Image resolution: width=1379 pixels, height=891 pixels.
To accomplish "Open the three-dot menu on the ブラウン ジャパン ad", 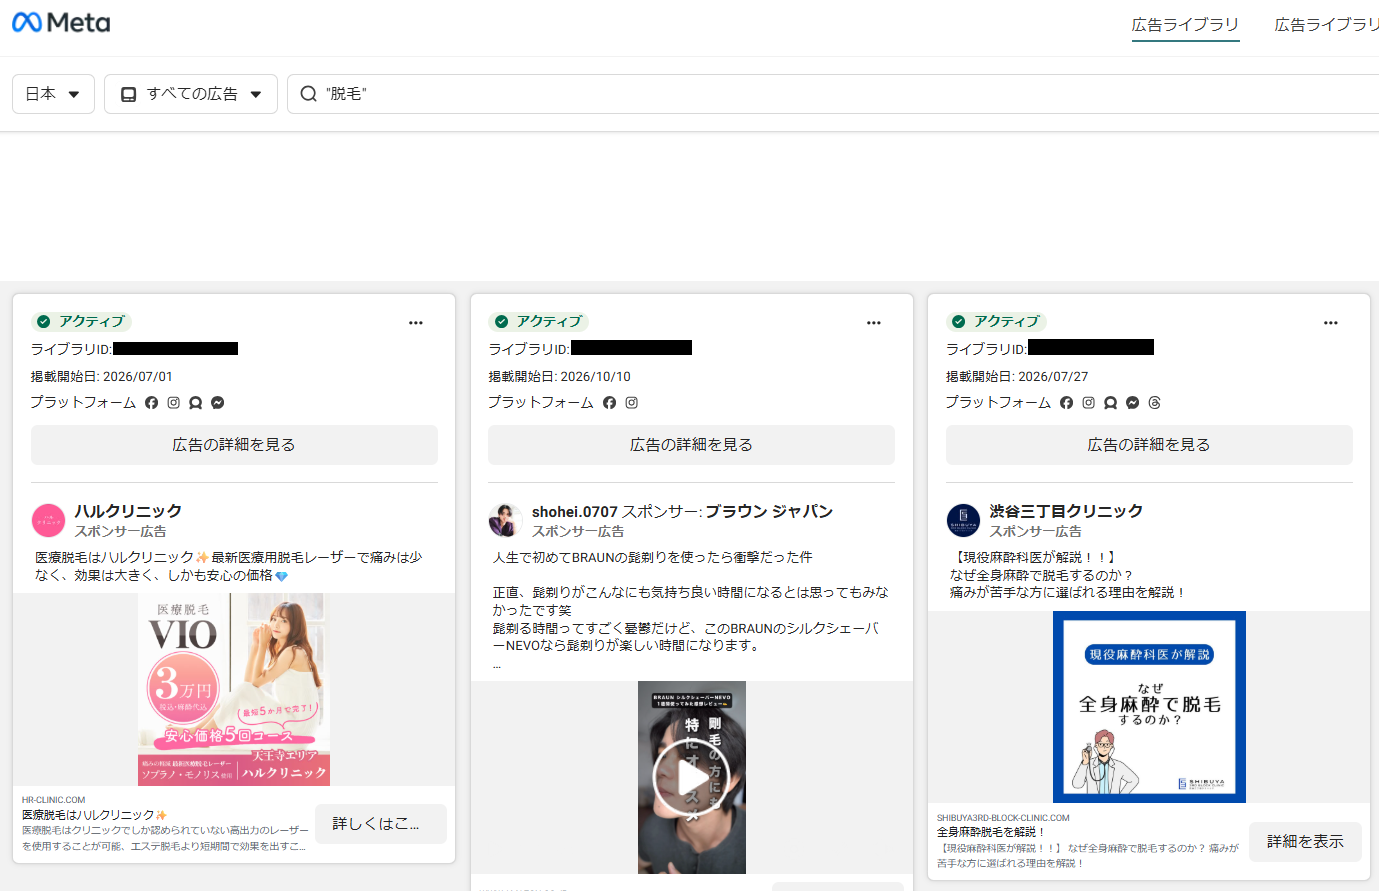I will pos(874,323).
